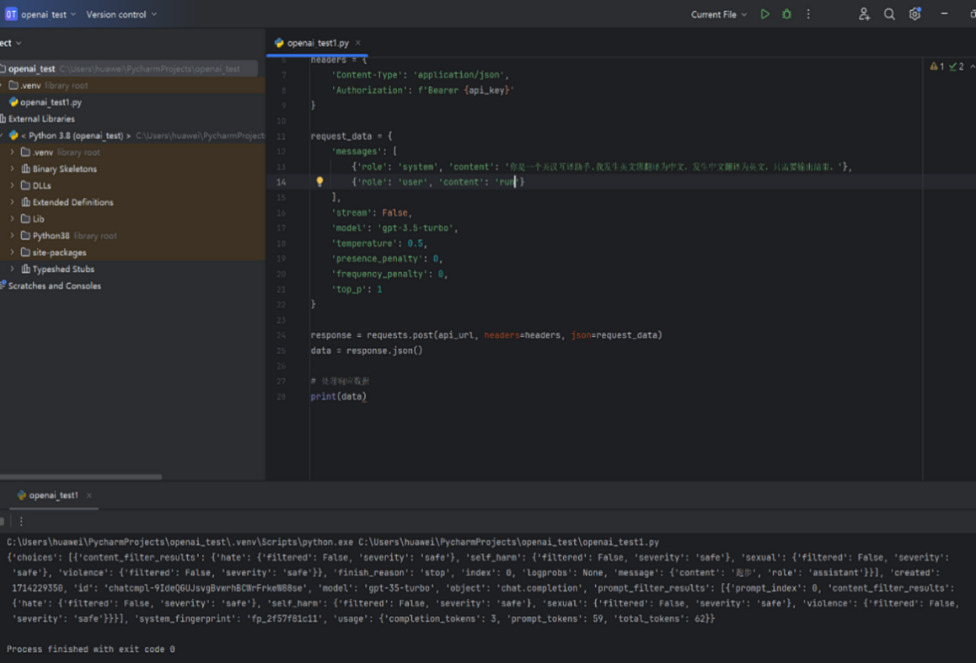Screen dimensions: 976x663
Task: Open the Code With Me user icon
Action: 864,14
